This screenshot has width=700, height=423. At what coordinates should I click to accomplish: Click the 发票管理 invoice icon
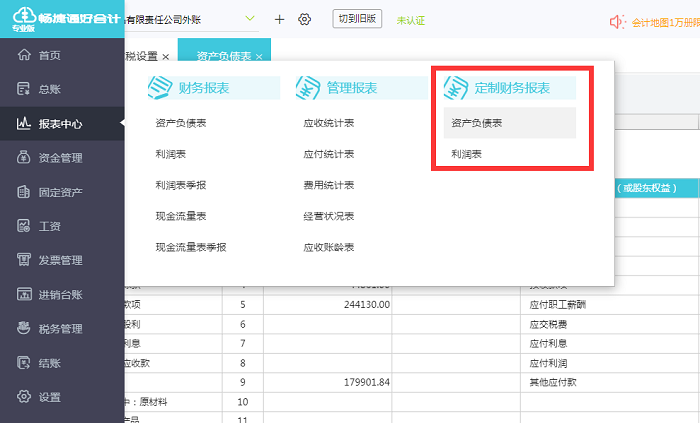pyautogui.click(x=24, y=260)
